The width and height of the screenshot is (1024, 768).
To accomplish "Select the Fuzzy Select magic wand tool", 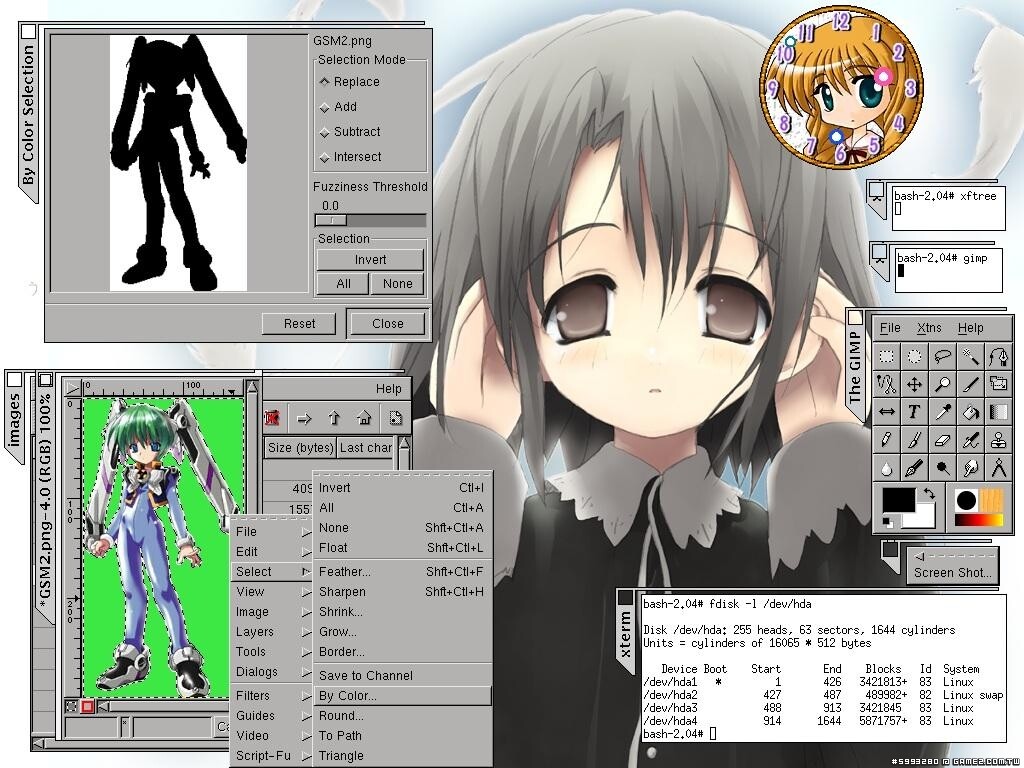I will click(x=970, y=356).
